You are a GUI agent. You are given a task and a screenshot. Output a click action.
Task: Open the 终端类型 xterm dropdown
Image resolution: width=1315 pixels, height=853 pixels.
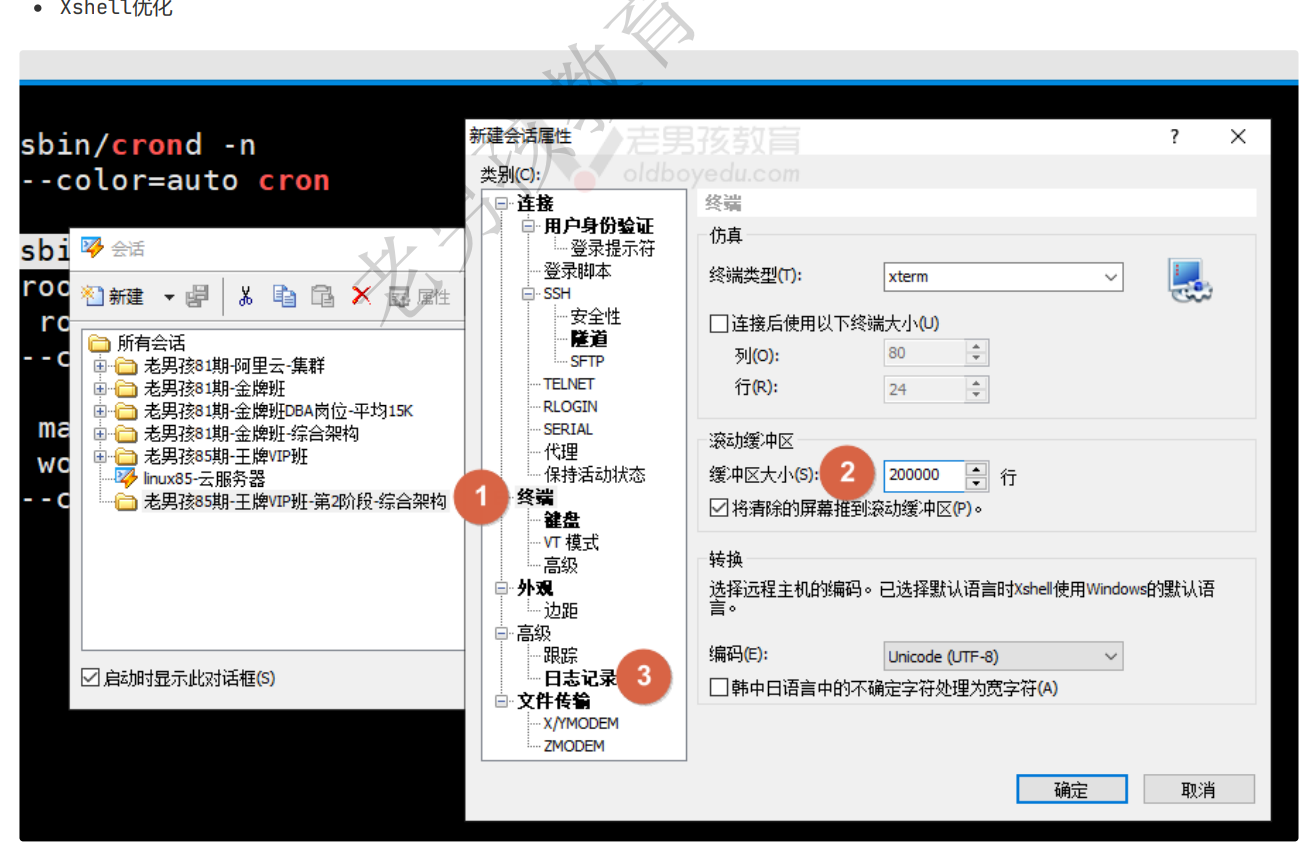(1110, 277)
